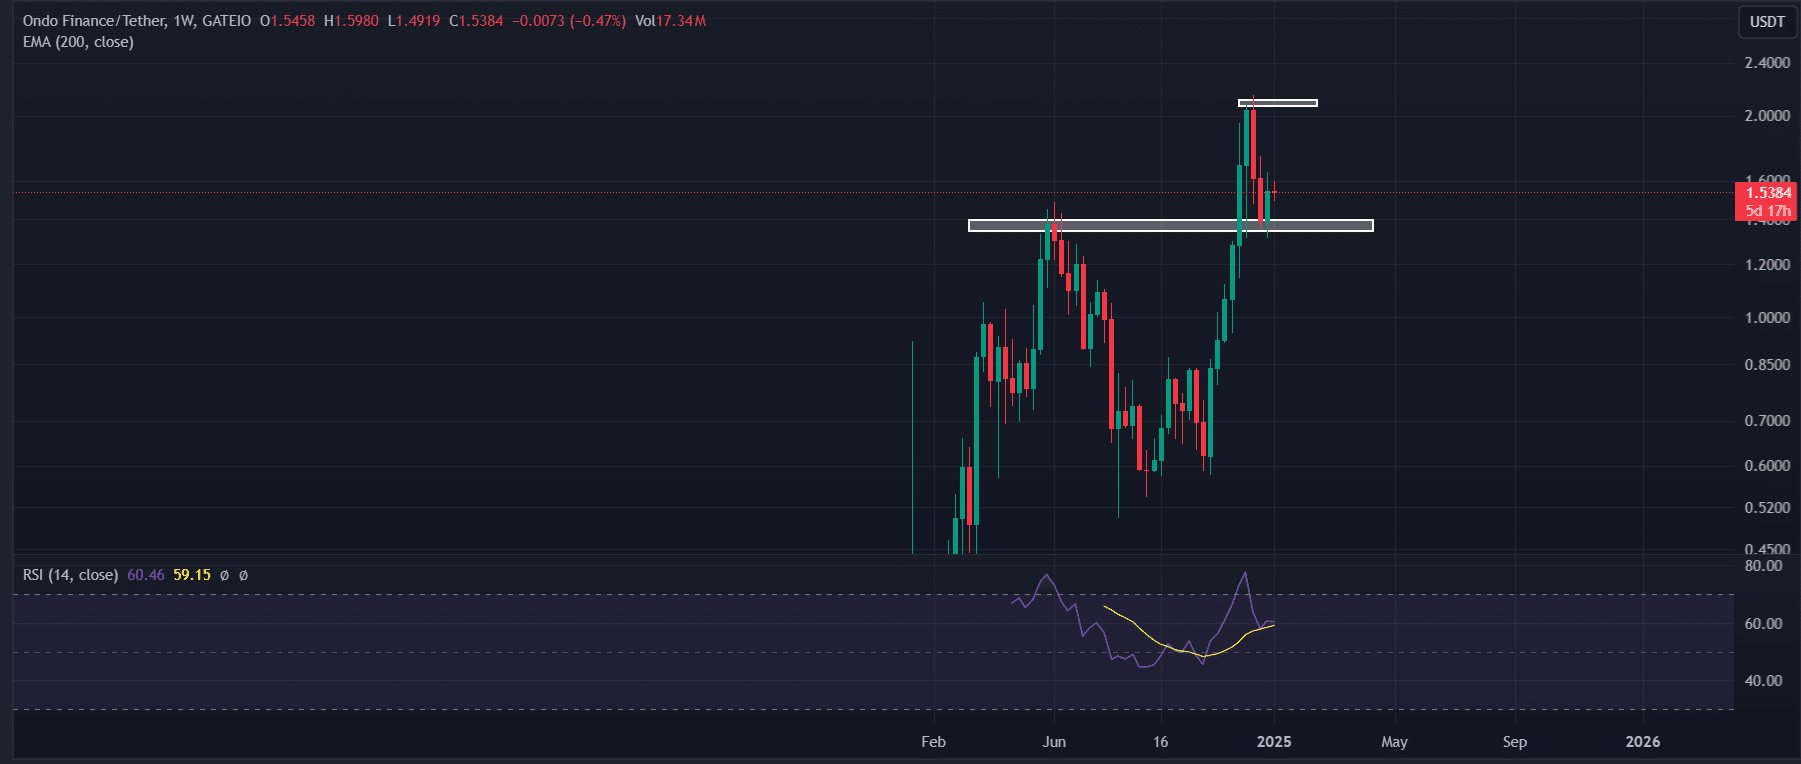Click the May label on time axis
The width and height of the screenshot is (1801, 764).
tap(1394, 742)
